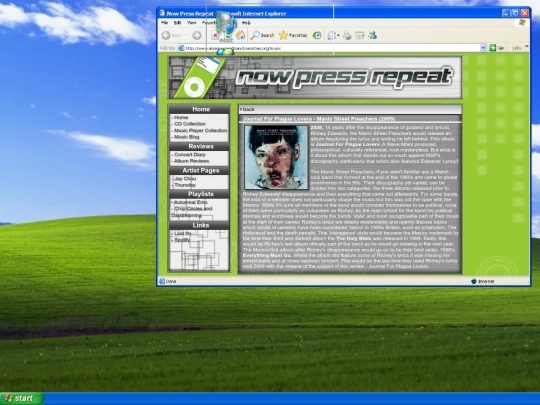This screenshot has width=540, height=405.
Task: Click the Back arrow button in Internet Explorer
Action: click(x=166, y=35)
